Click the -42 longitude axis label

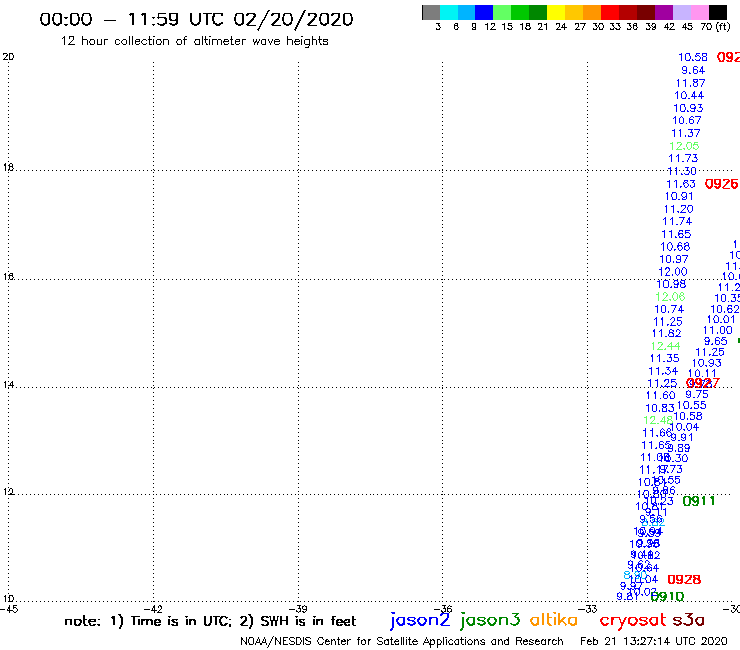[154, 609]
